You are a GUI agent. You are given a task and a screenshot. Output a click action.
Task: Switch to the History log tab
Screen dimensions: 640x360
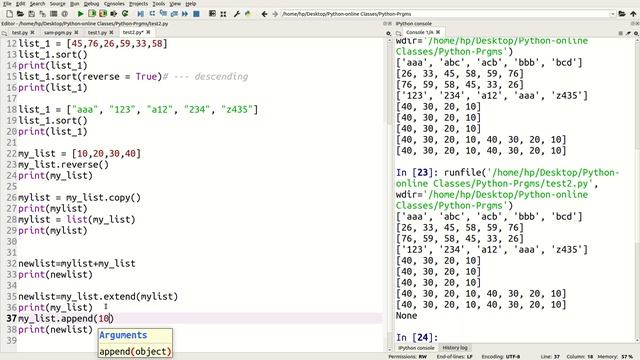tap(455, 348)
